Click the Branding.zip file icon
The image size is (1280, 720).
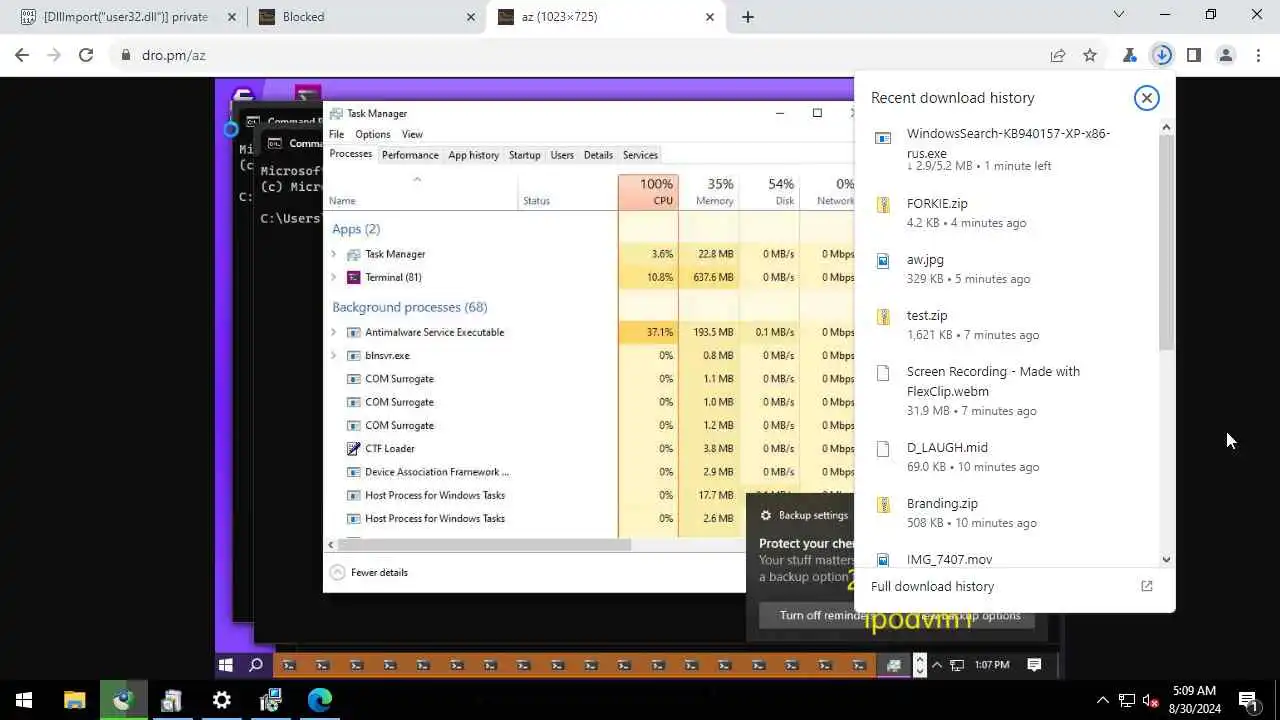[x=883, y=505]
